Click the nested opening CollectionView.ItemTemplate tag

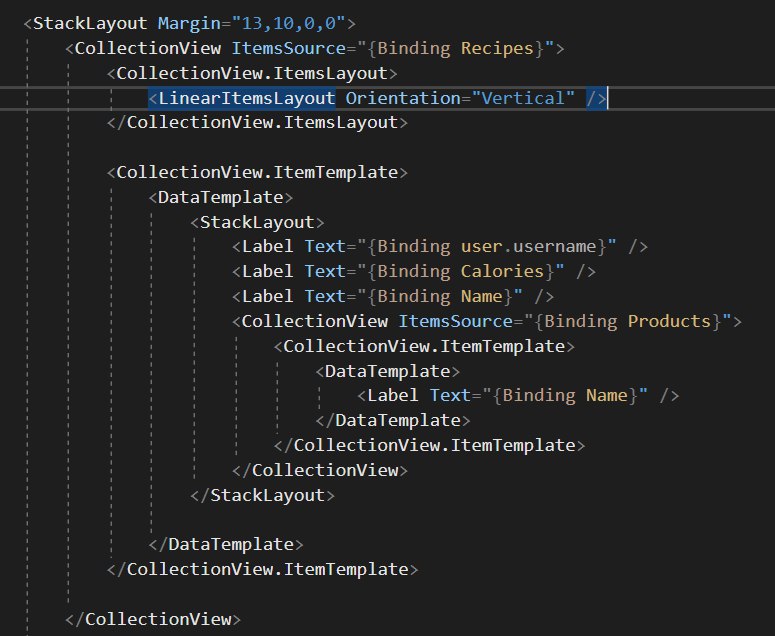tap(425, 346)
